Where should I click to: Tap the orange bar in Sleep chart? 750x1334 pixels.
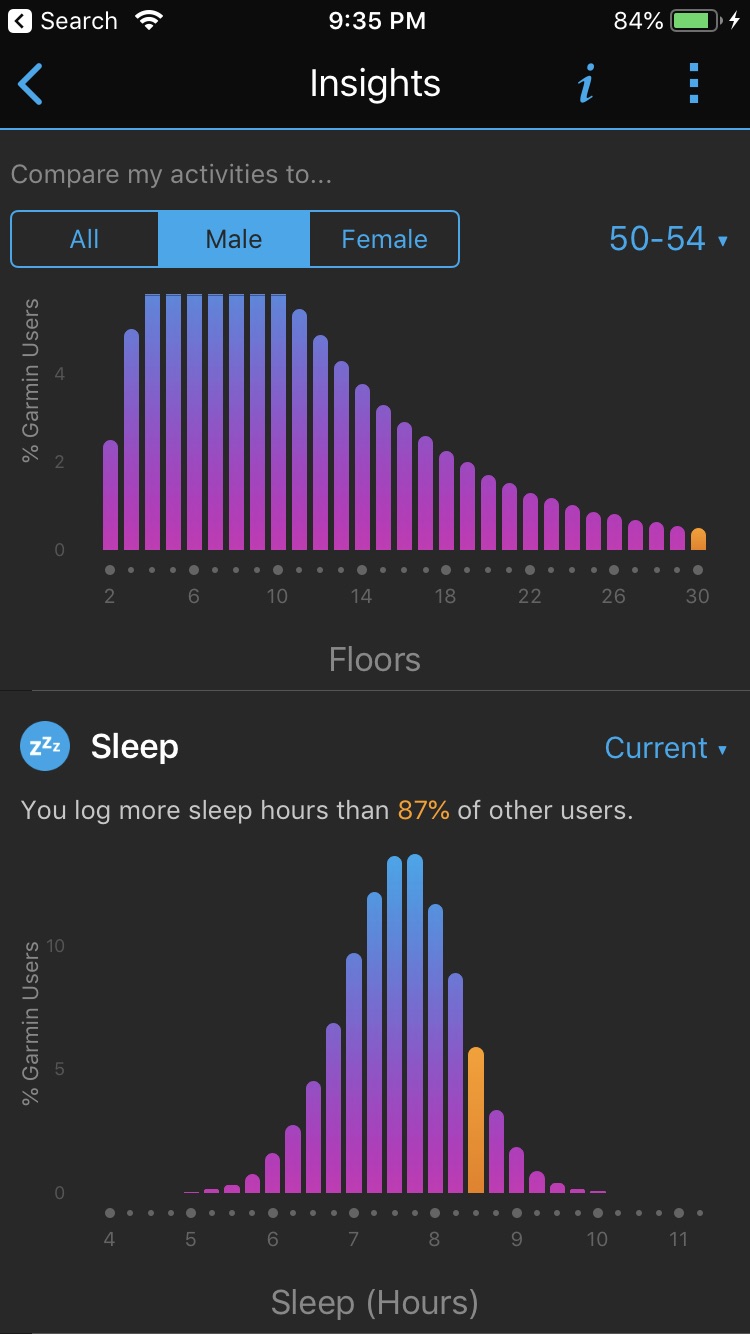pyautogui.click(x=476, y=1120)
